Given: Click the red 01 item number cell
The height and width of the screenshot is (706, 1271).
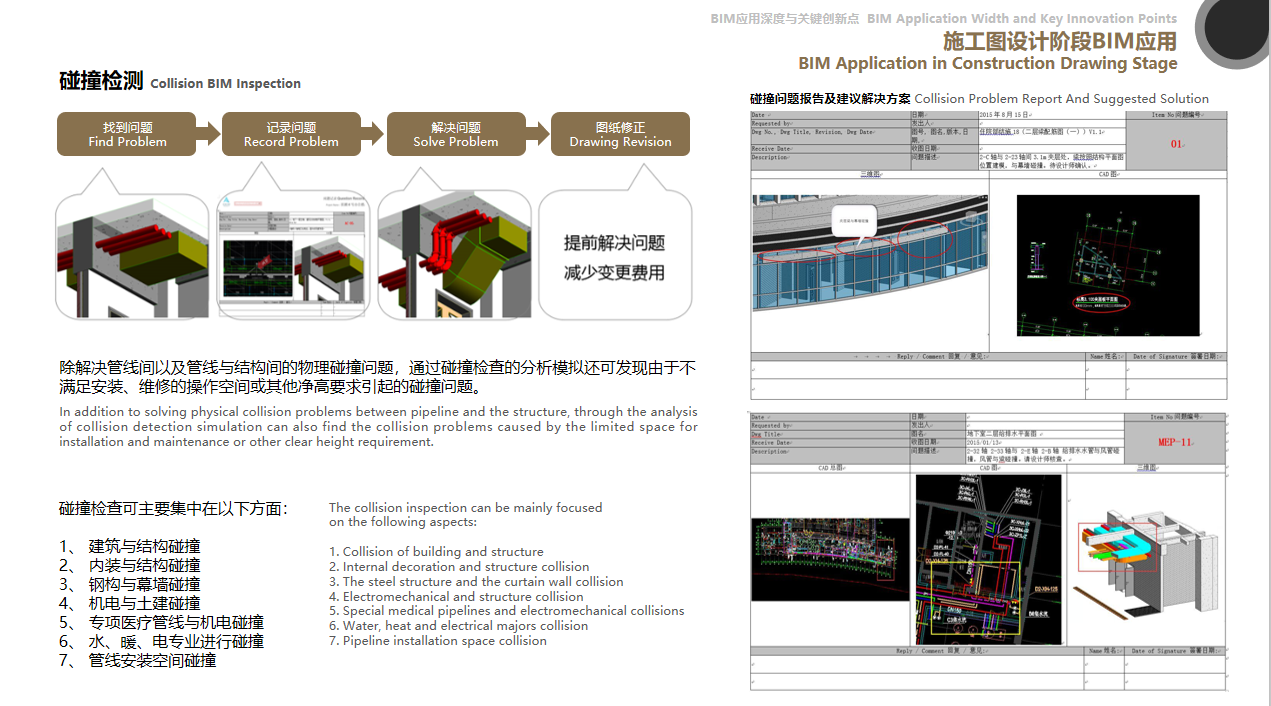Looking at the screenshot, I should [x=1176, y=144].
